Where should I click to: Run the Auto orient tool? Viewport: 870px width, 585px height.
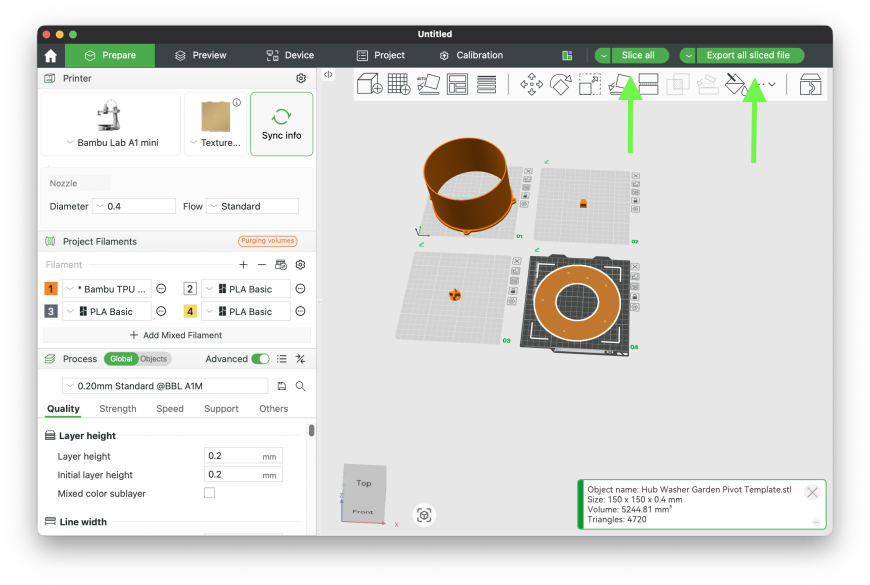[428, 84]
